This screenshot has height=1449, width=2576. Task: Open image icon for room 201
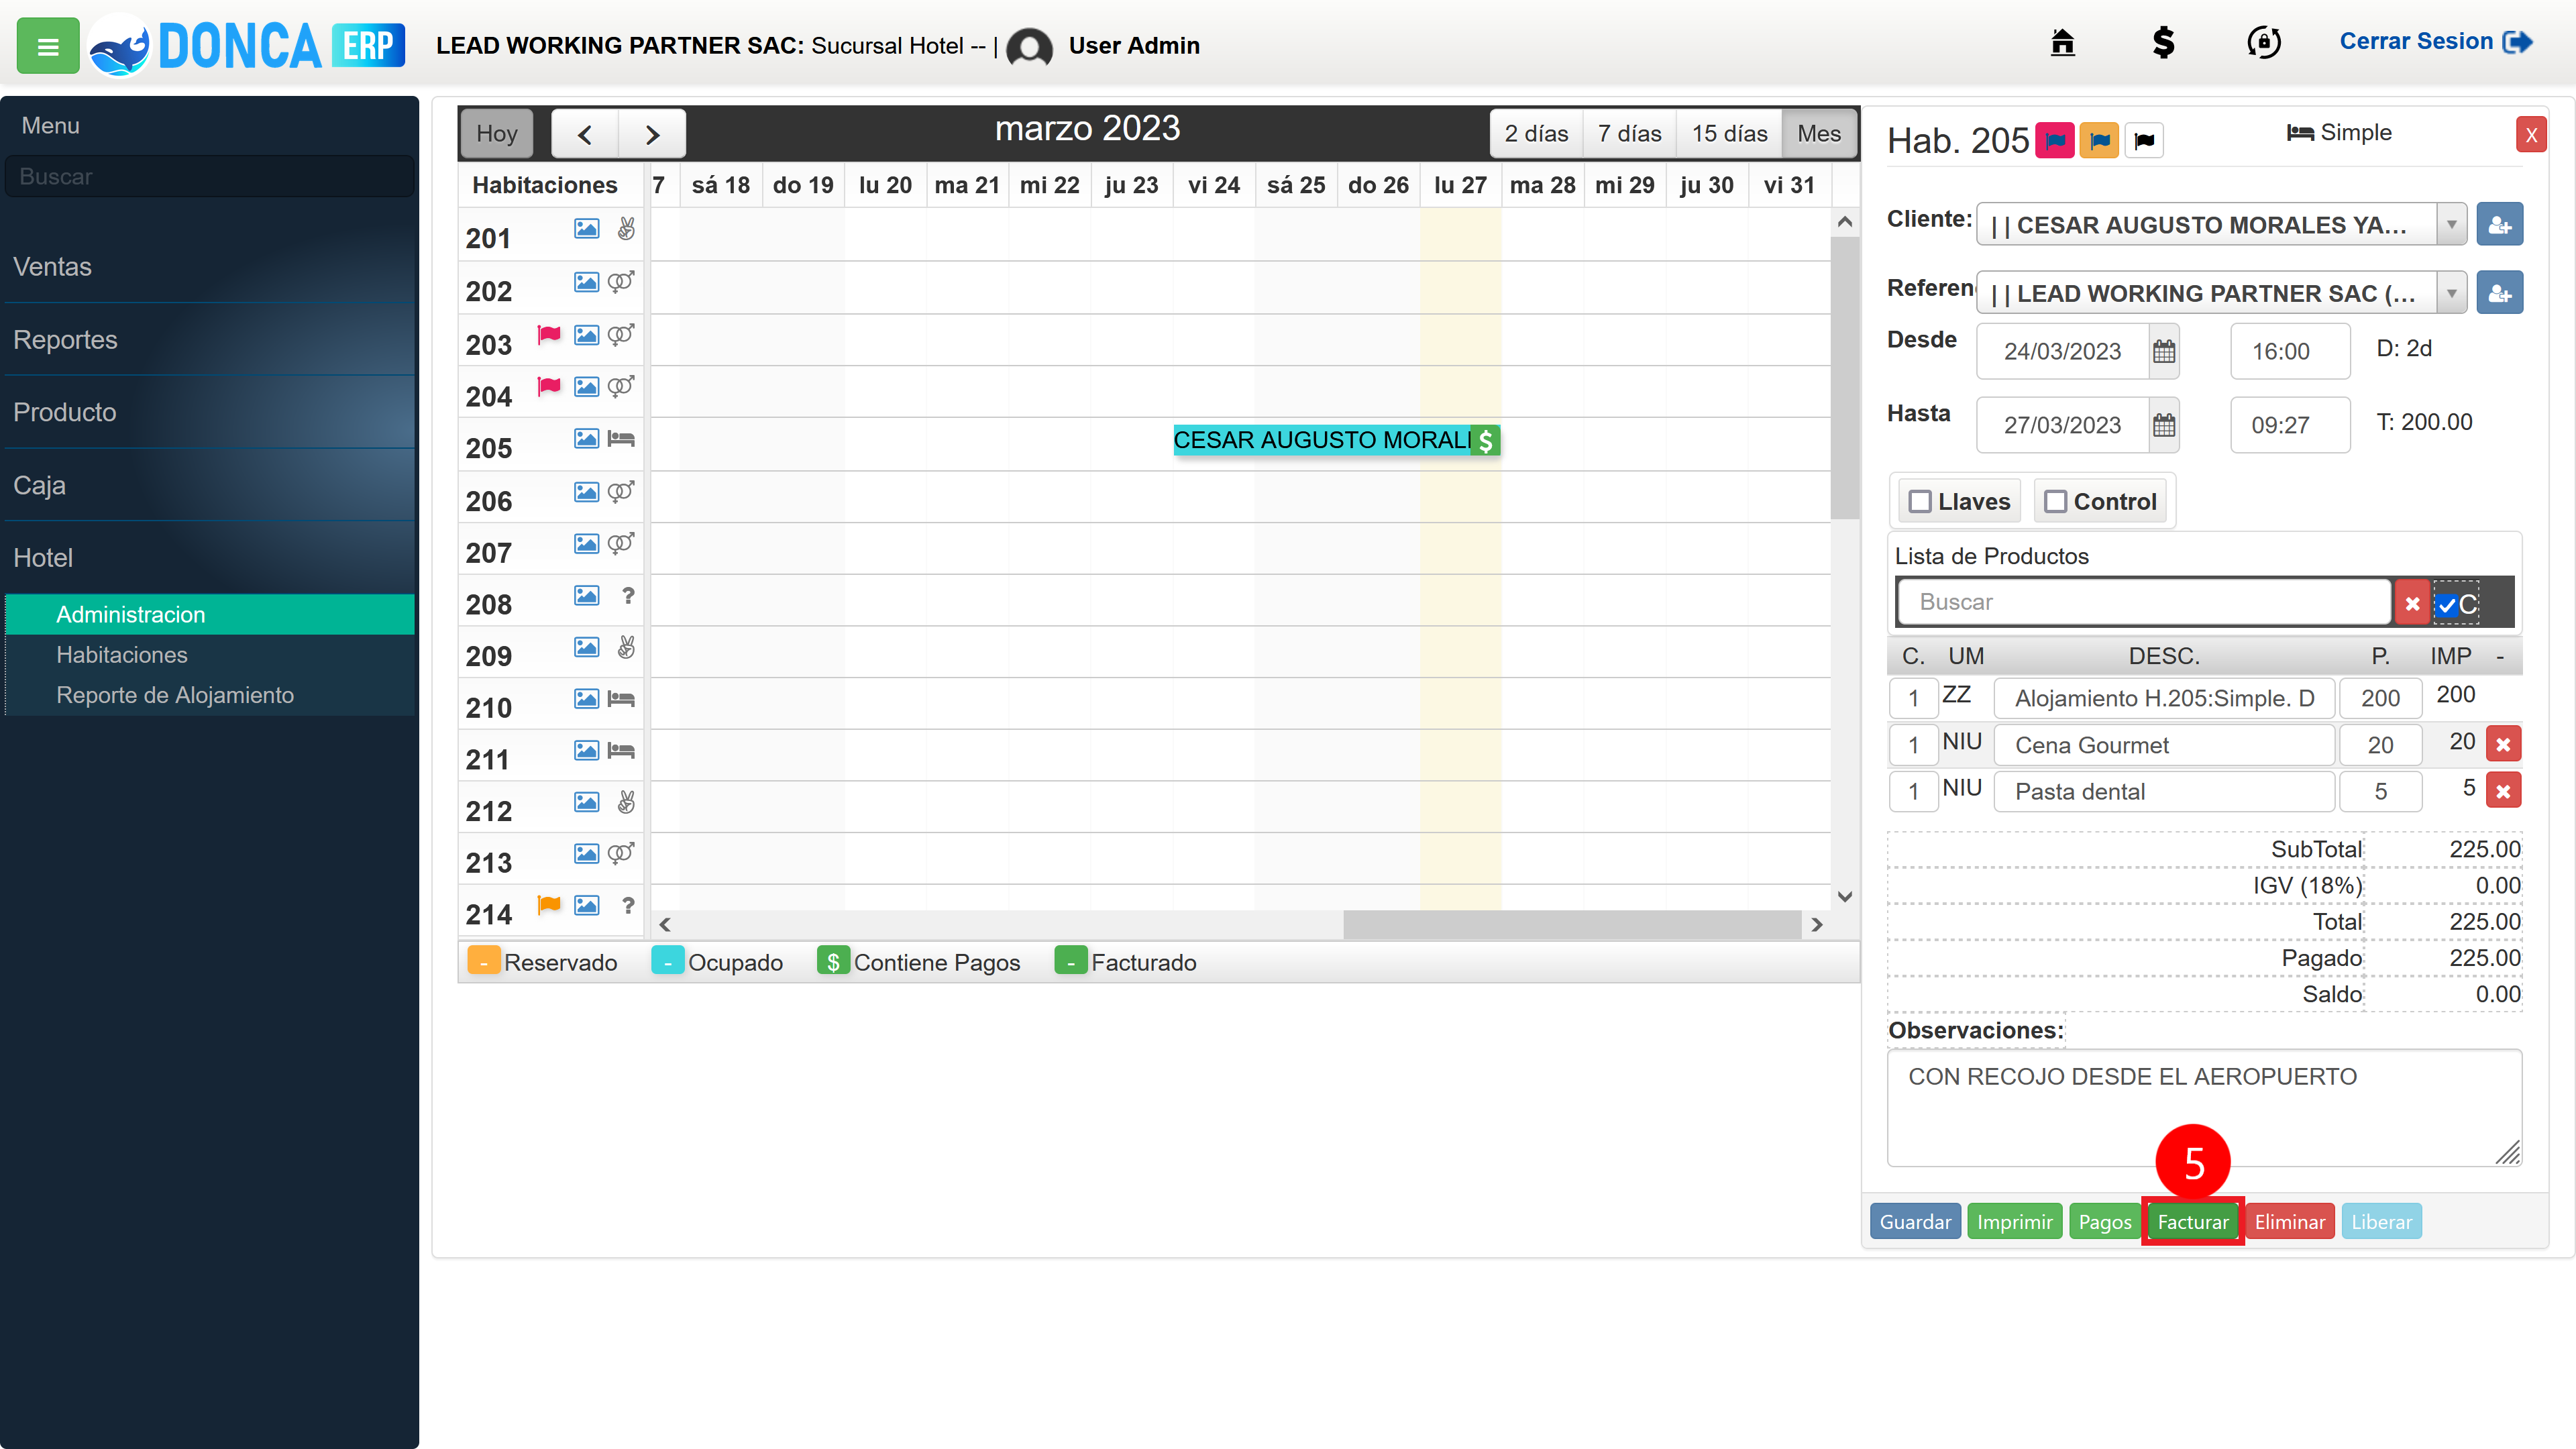[x=586, y=229]
